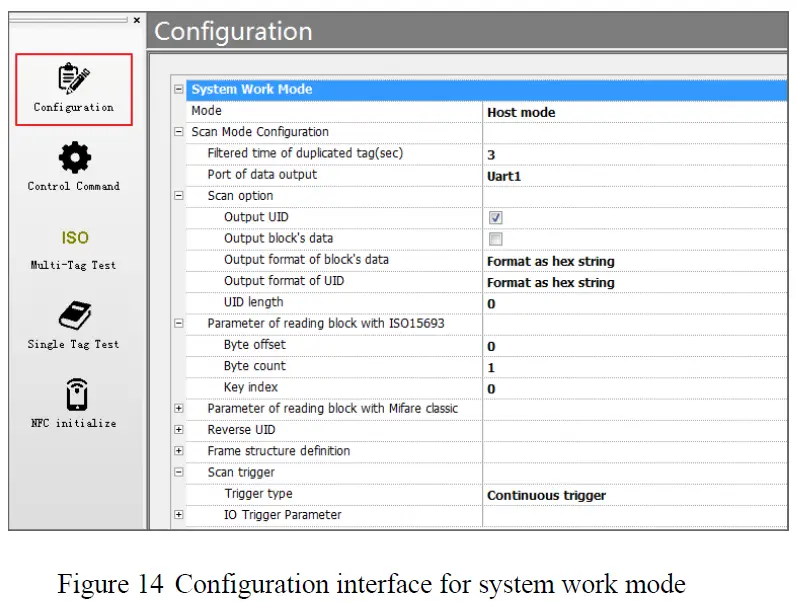Collapse the System Work Mode section

point(178,89)
